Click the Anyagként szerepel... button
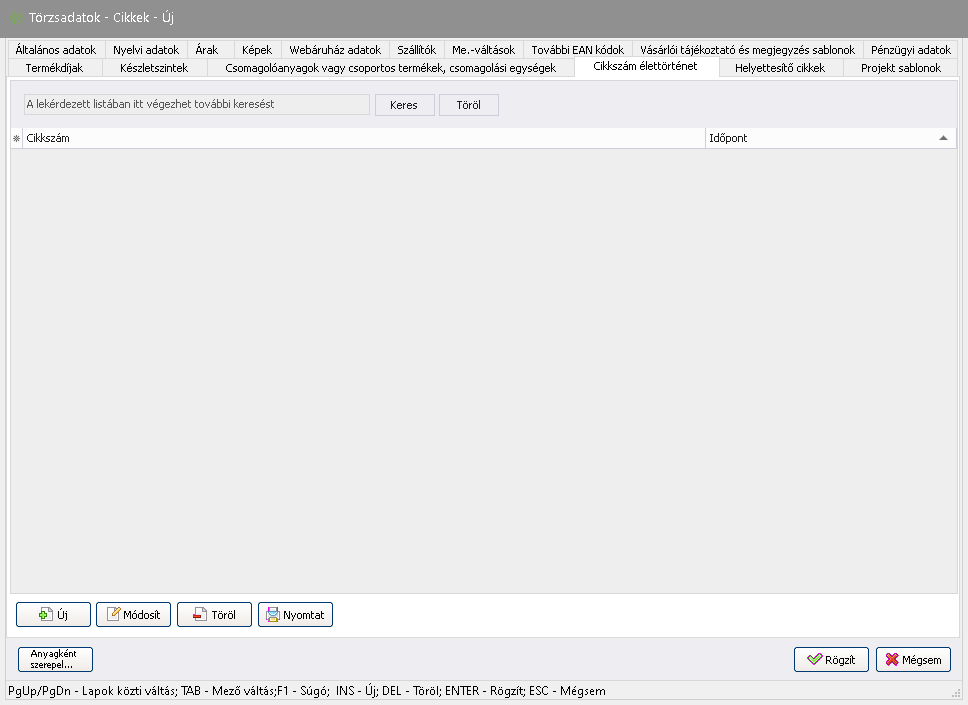The image size is (968, 705). 55,659
